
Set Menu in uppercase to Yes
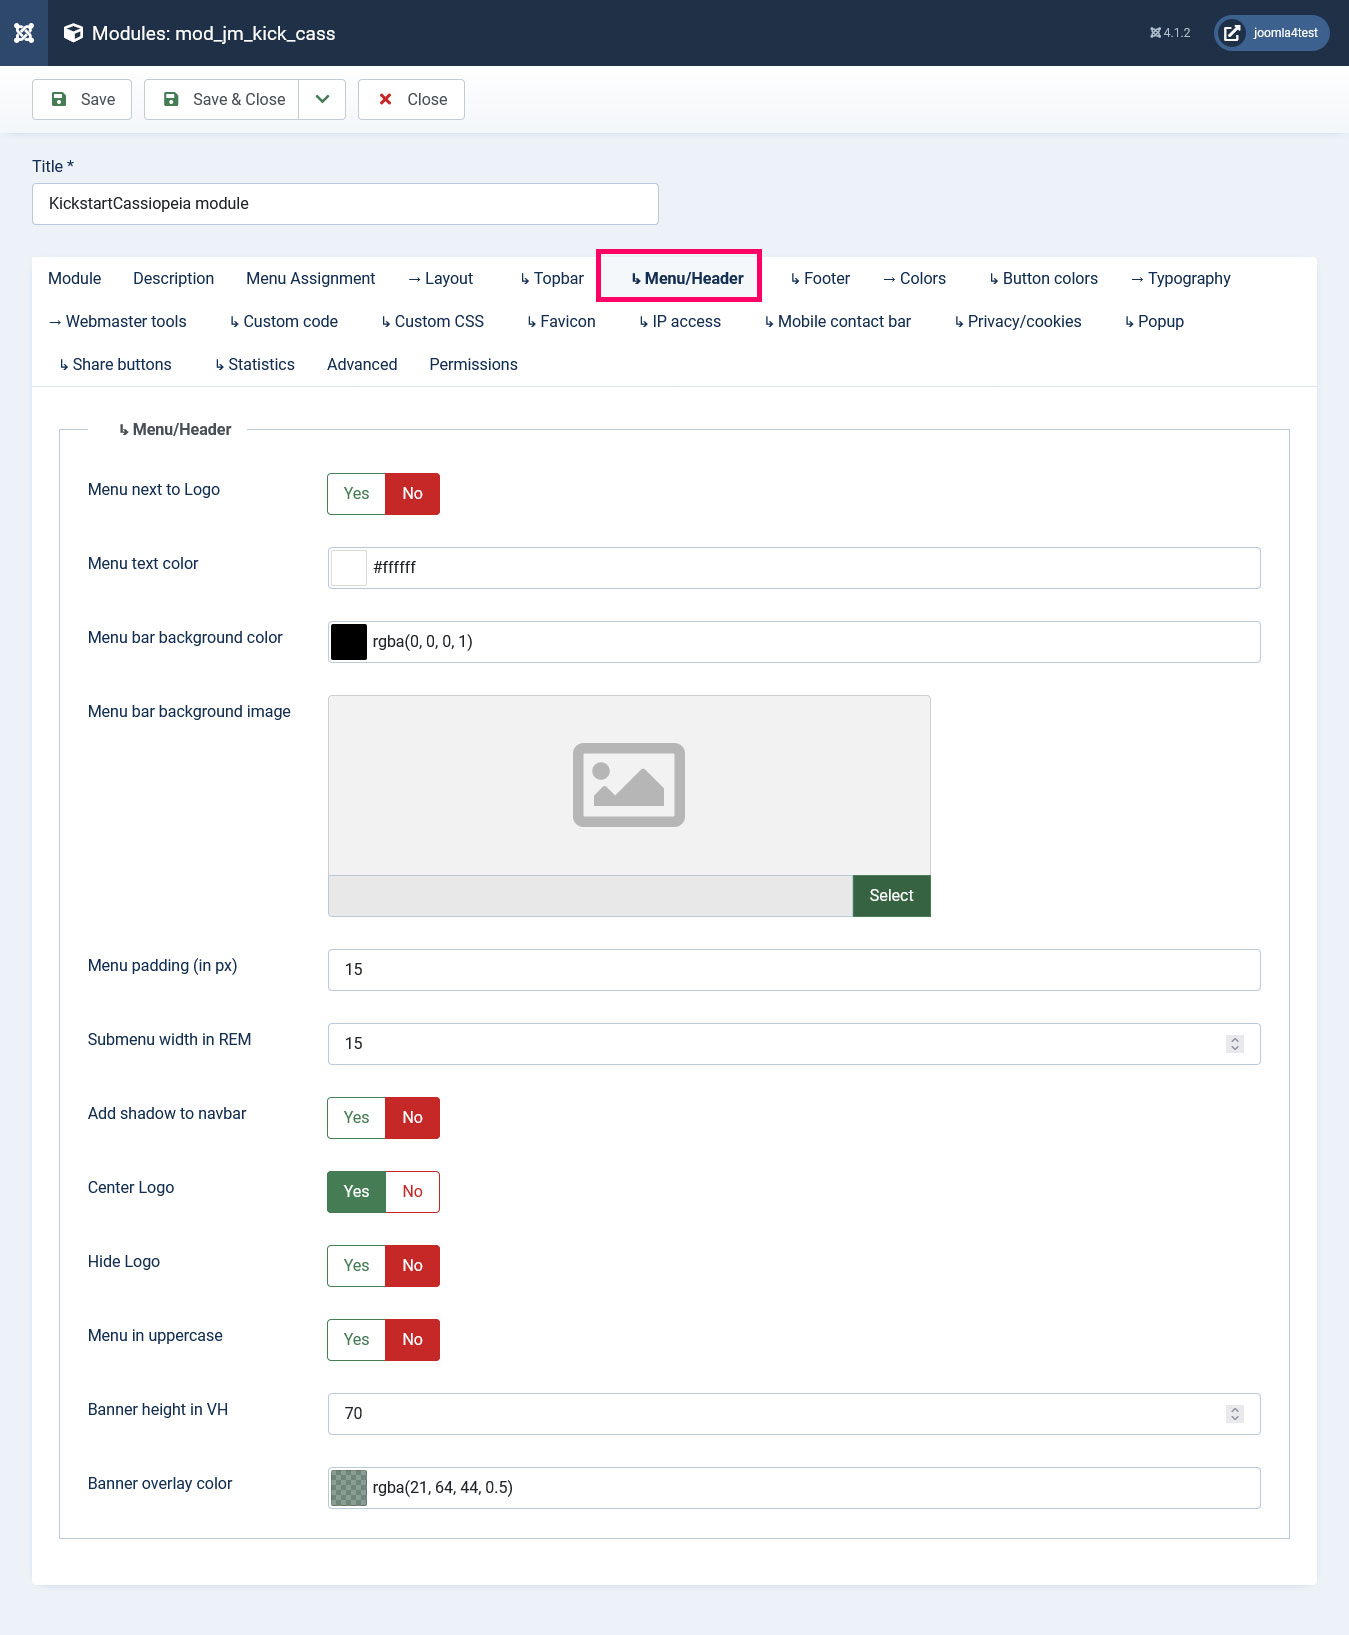tap(356, 1340)
